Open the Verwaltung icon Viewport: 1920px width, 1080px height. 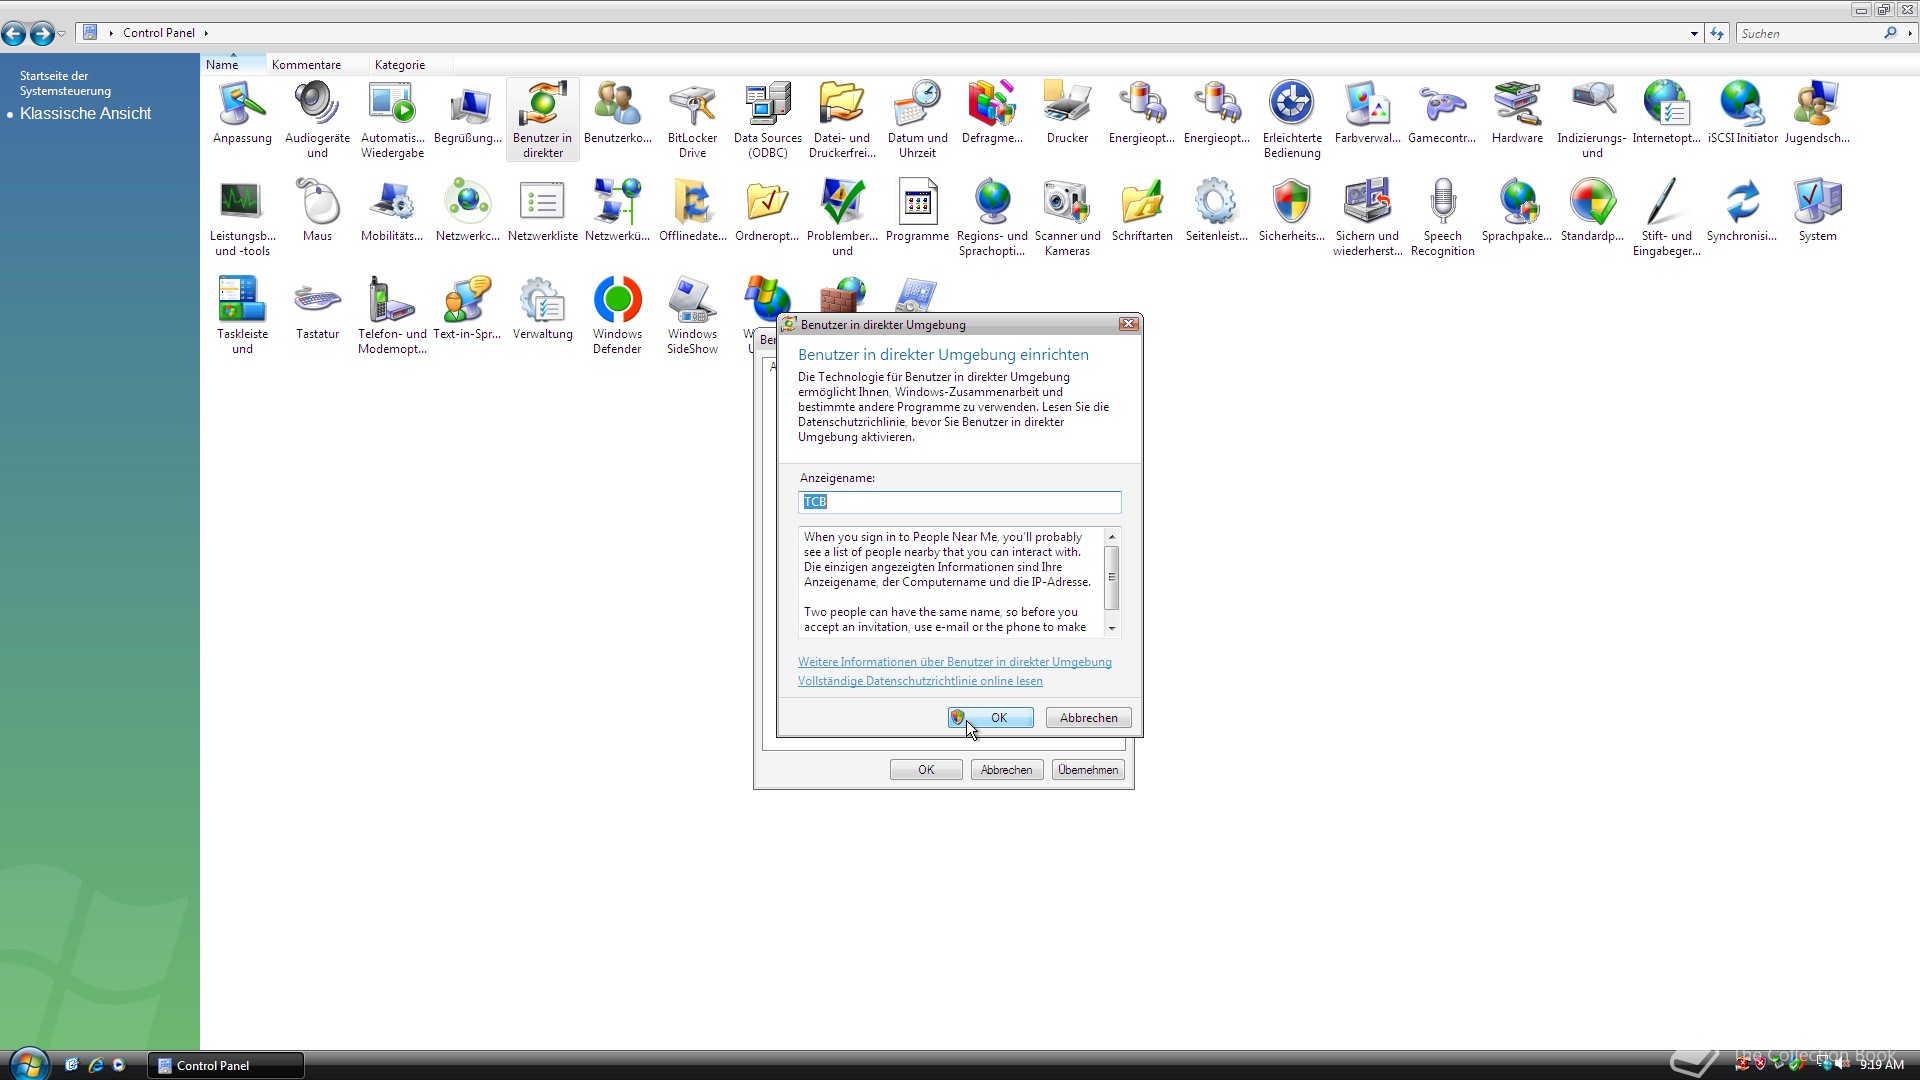pyautogui.click(x=542, y=308)
